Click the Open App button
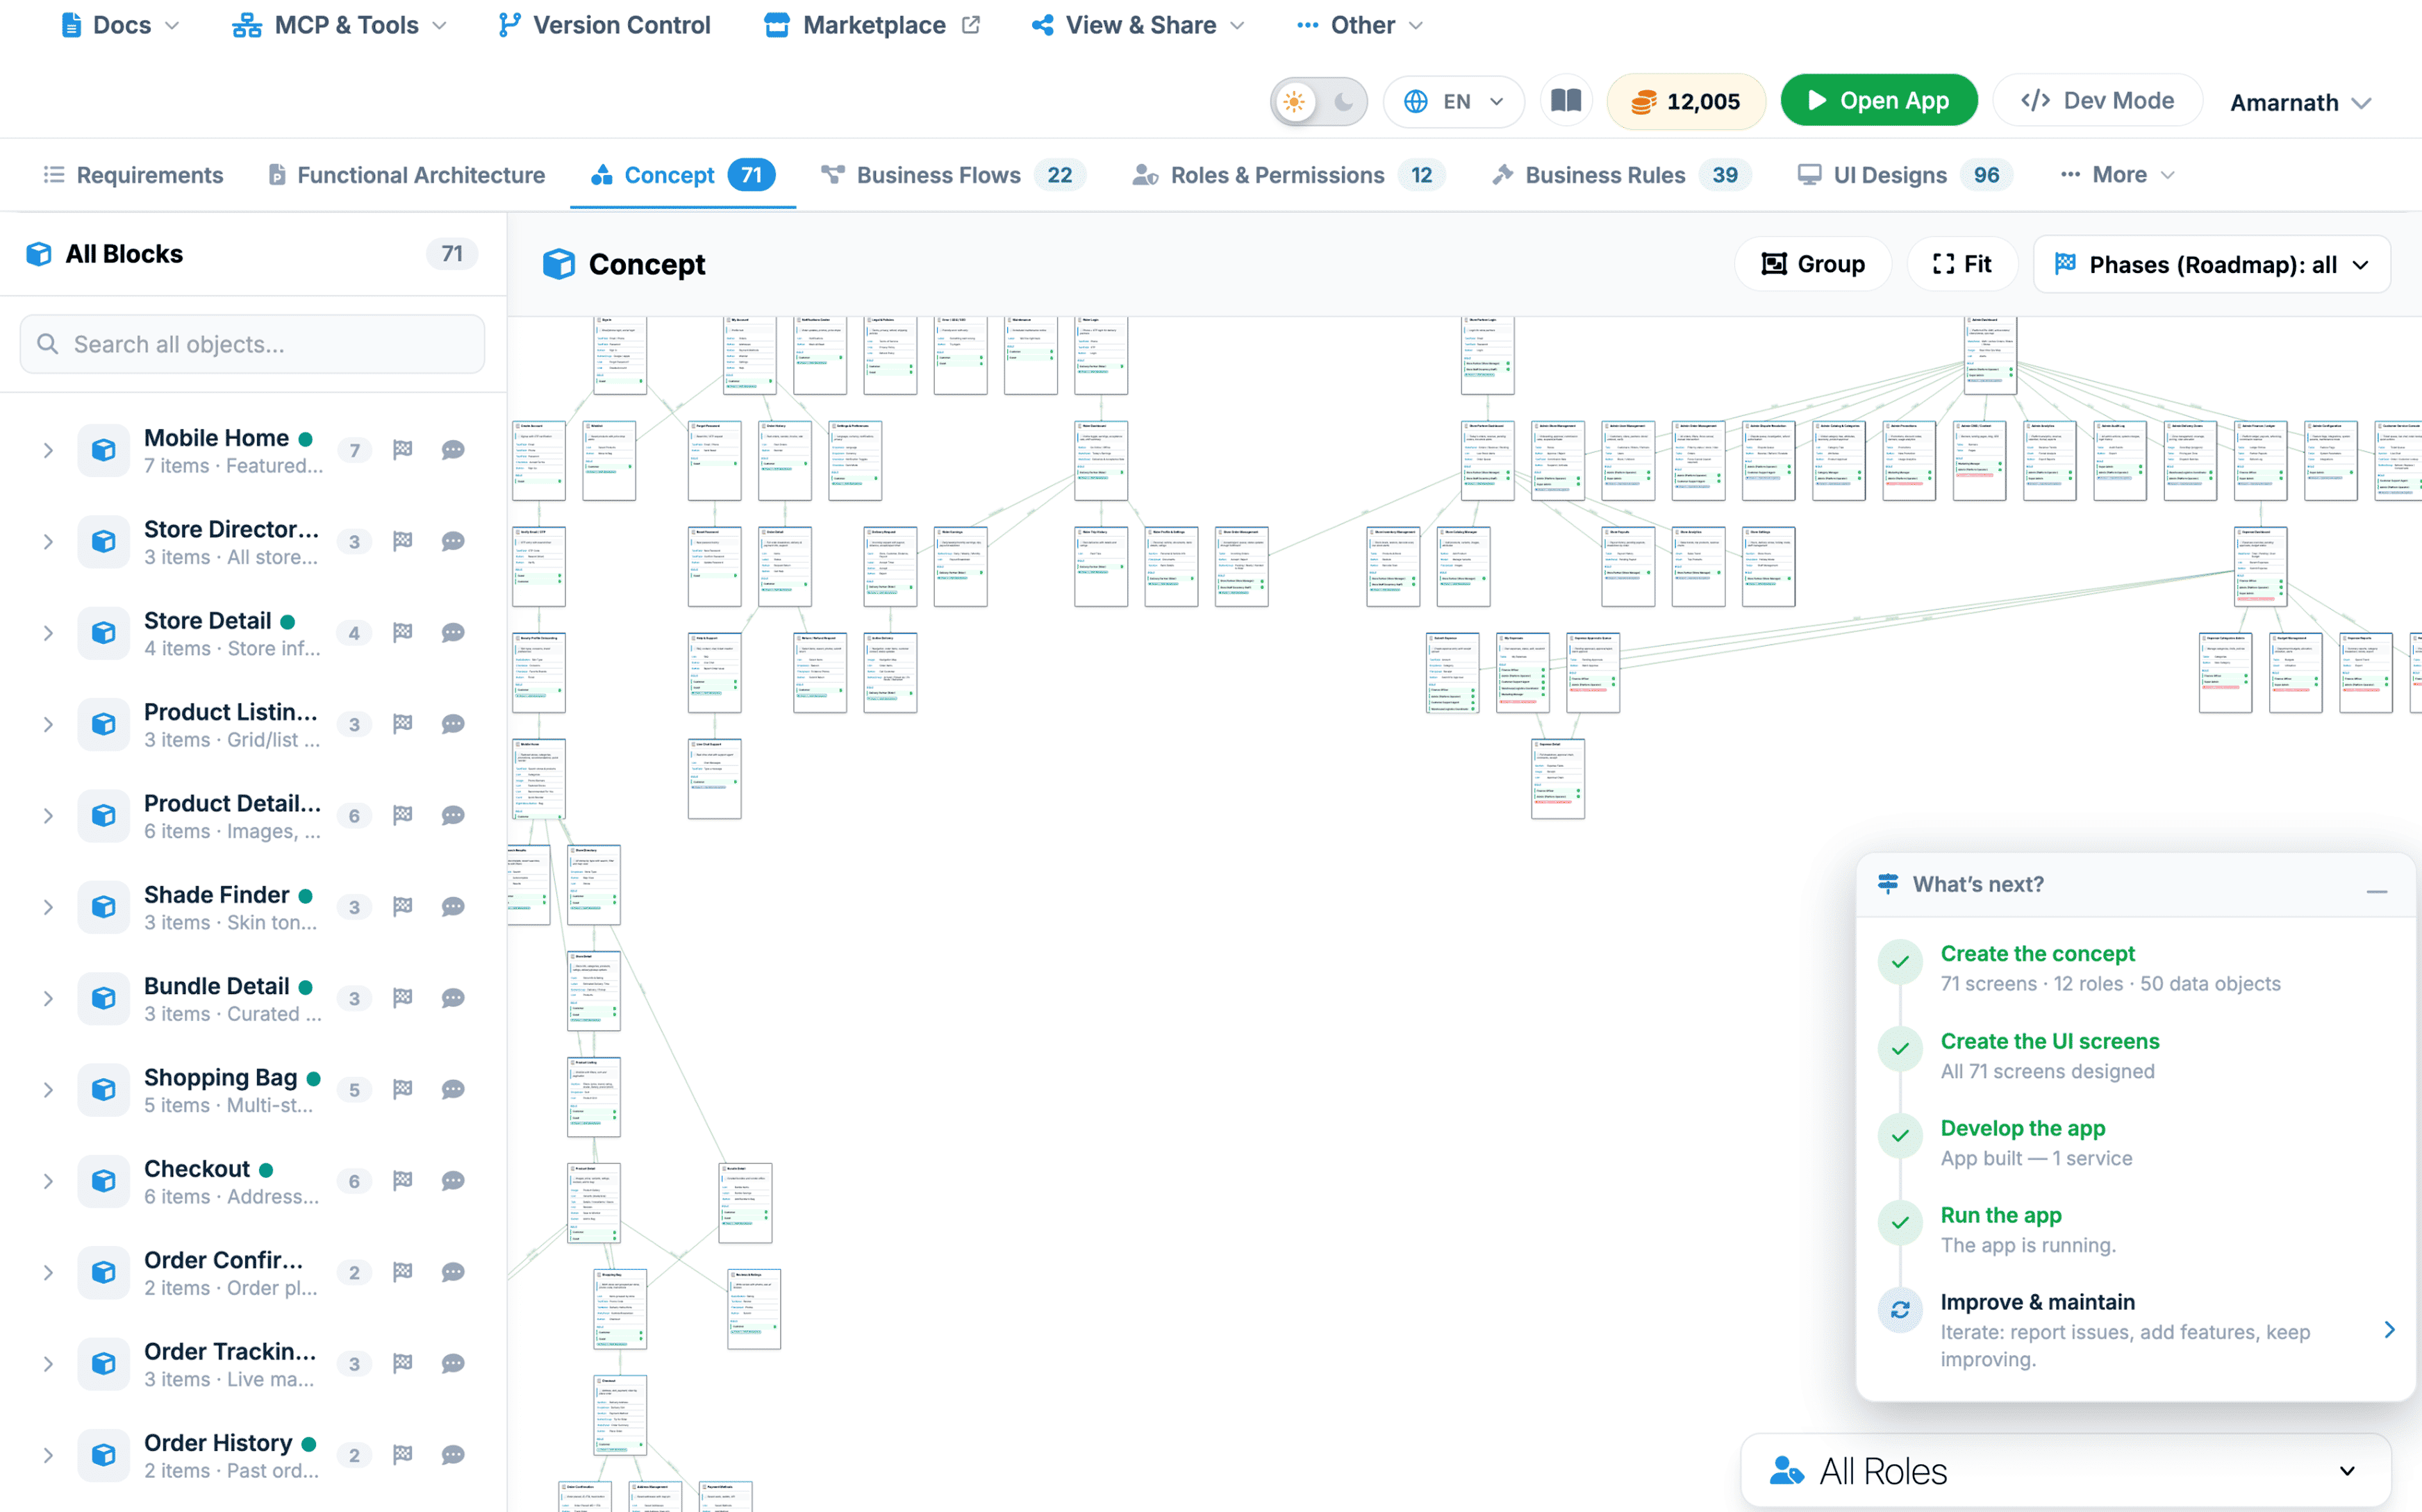Viewport: 2422px width, 1512px height. 1878,101
